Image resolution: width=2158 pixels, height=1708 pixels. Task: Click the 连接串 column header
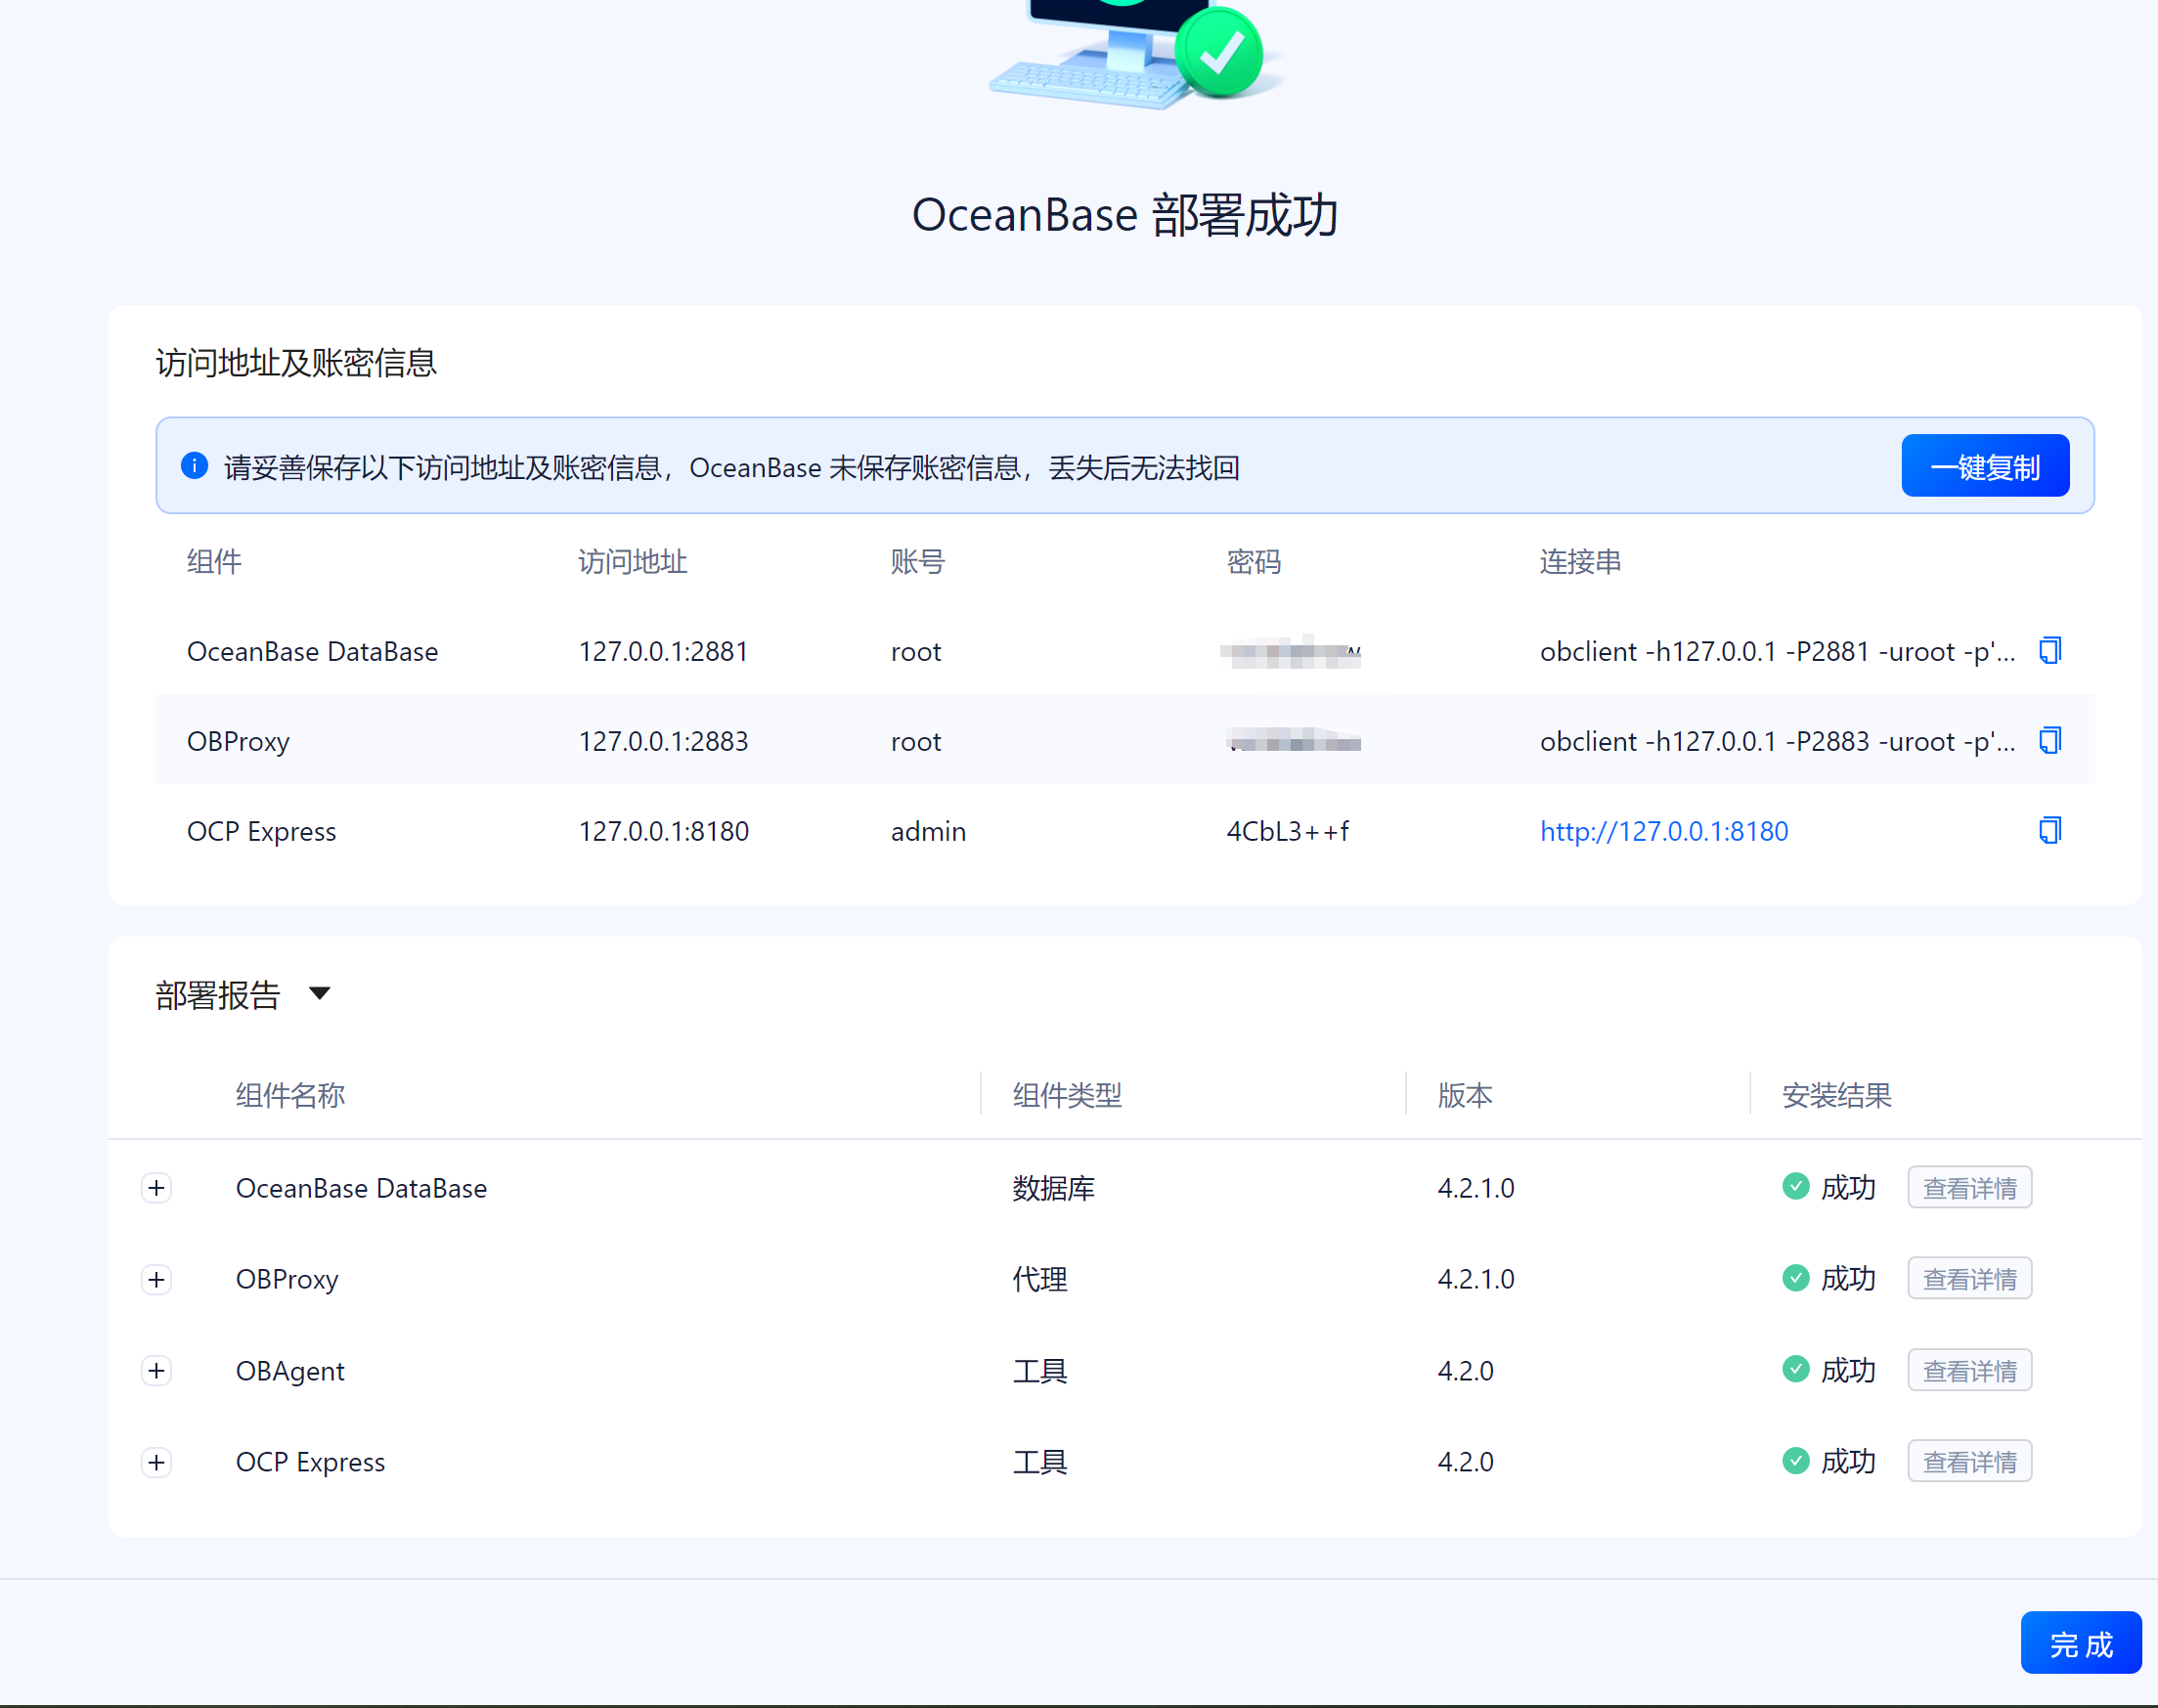click(1580, 561)
